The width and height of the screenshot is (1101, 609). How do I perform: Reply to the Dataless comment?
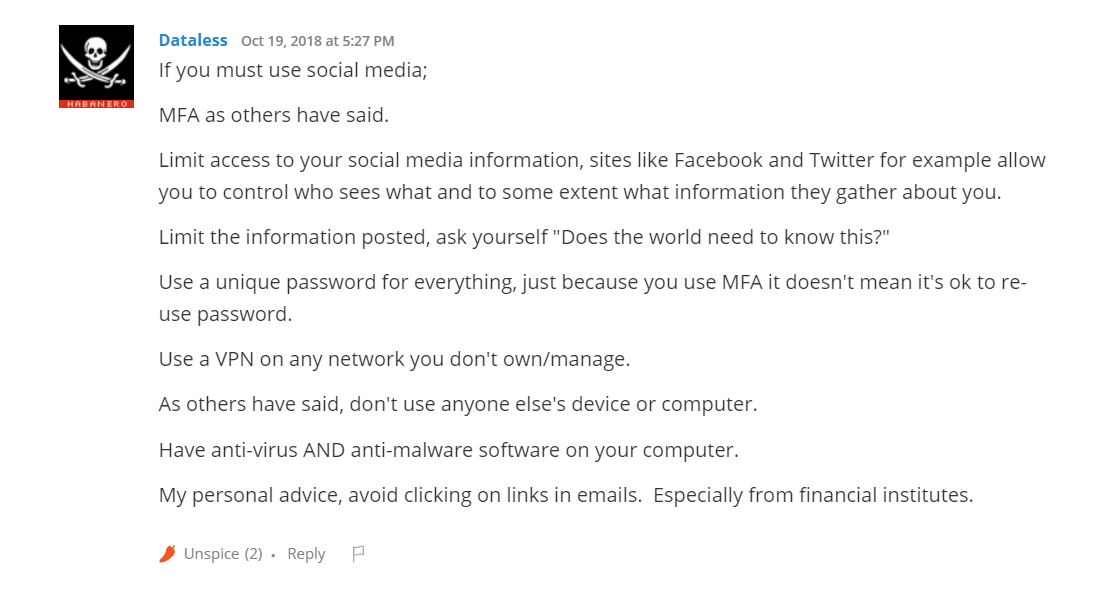(306, 554)
